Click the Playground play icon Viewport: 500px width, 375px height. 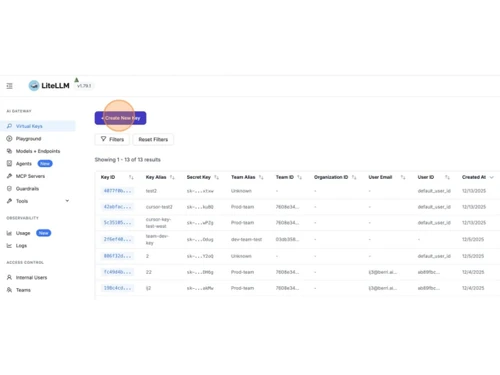tap(9, 139)
